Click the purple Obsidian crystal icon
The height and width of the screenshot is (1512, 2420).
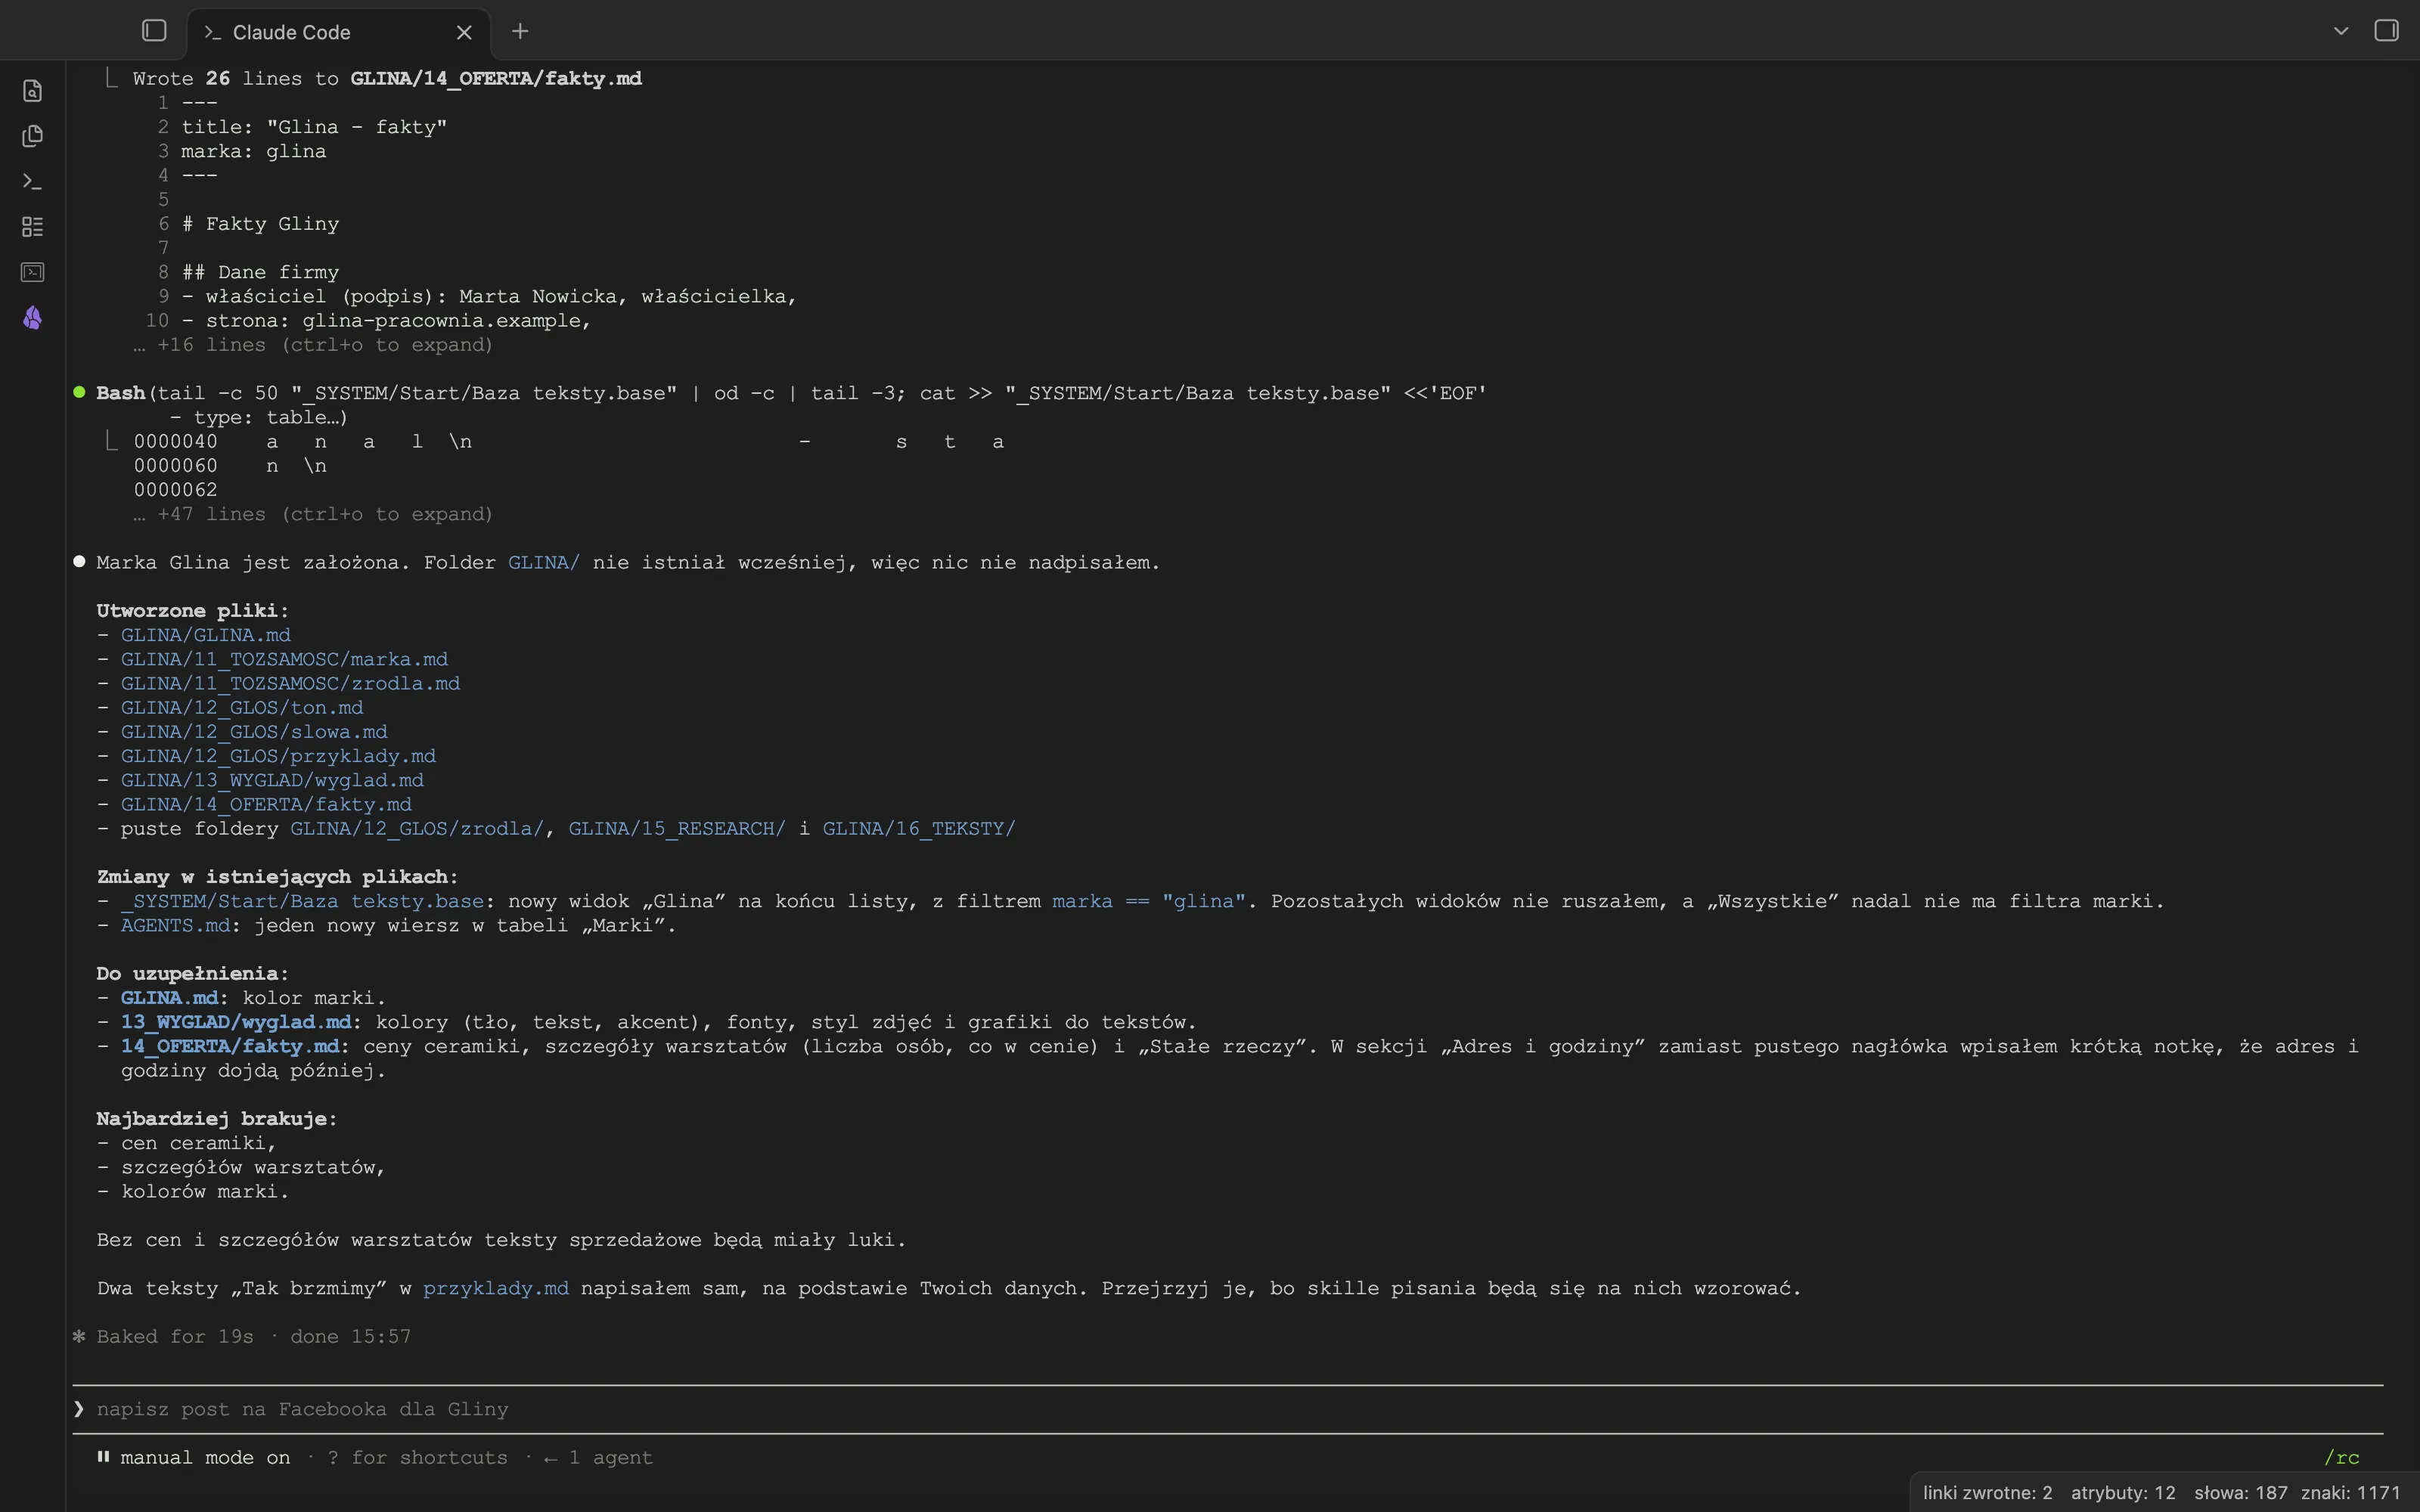click(32, 318)
